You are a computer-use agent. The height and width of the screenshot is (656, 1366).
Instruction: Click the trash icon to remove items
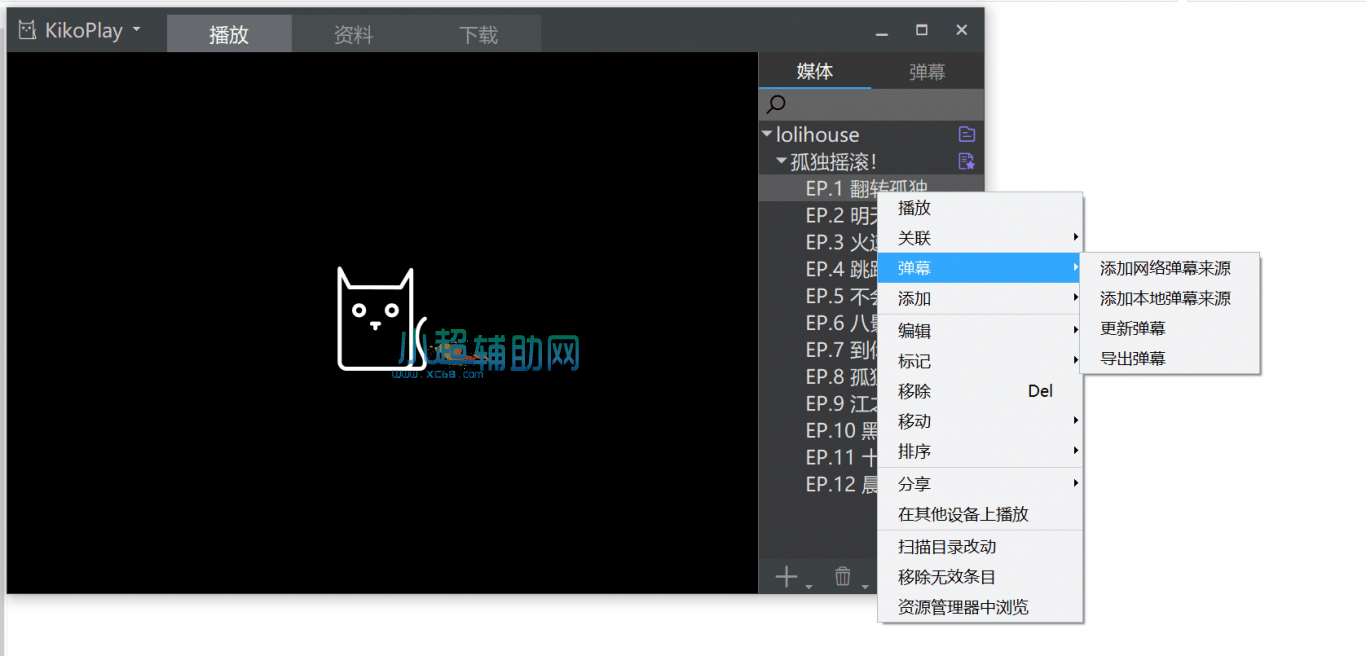tap(843, 576)
